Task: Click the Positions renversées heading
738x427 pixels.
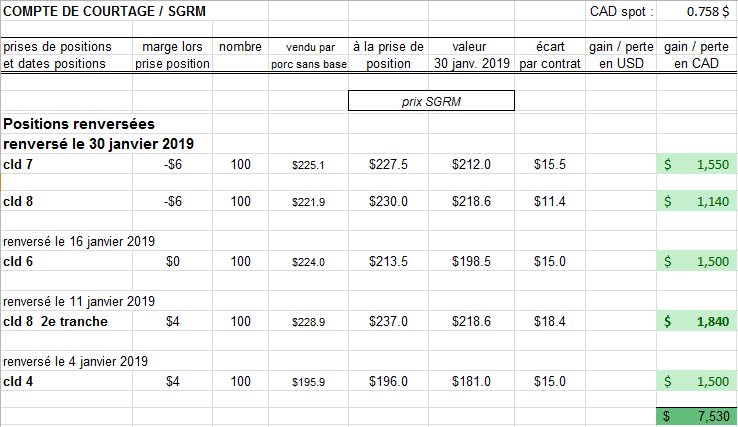Action: [79, 124]
